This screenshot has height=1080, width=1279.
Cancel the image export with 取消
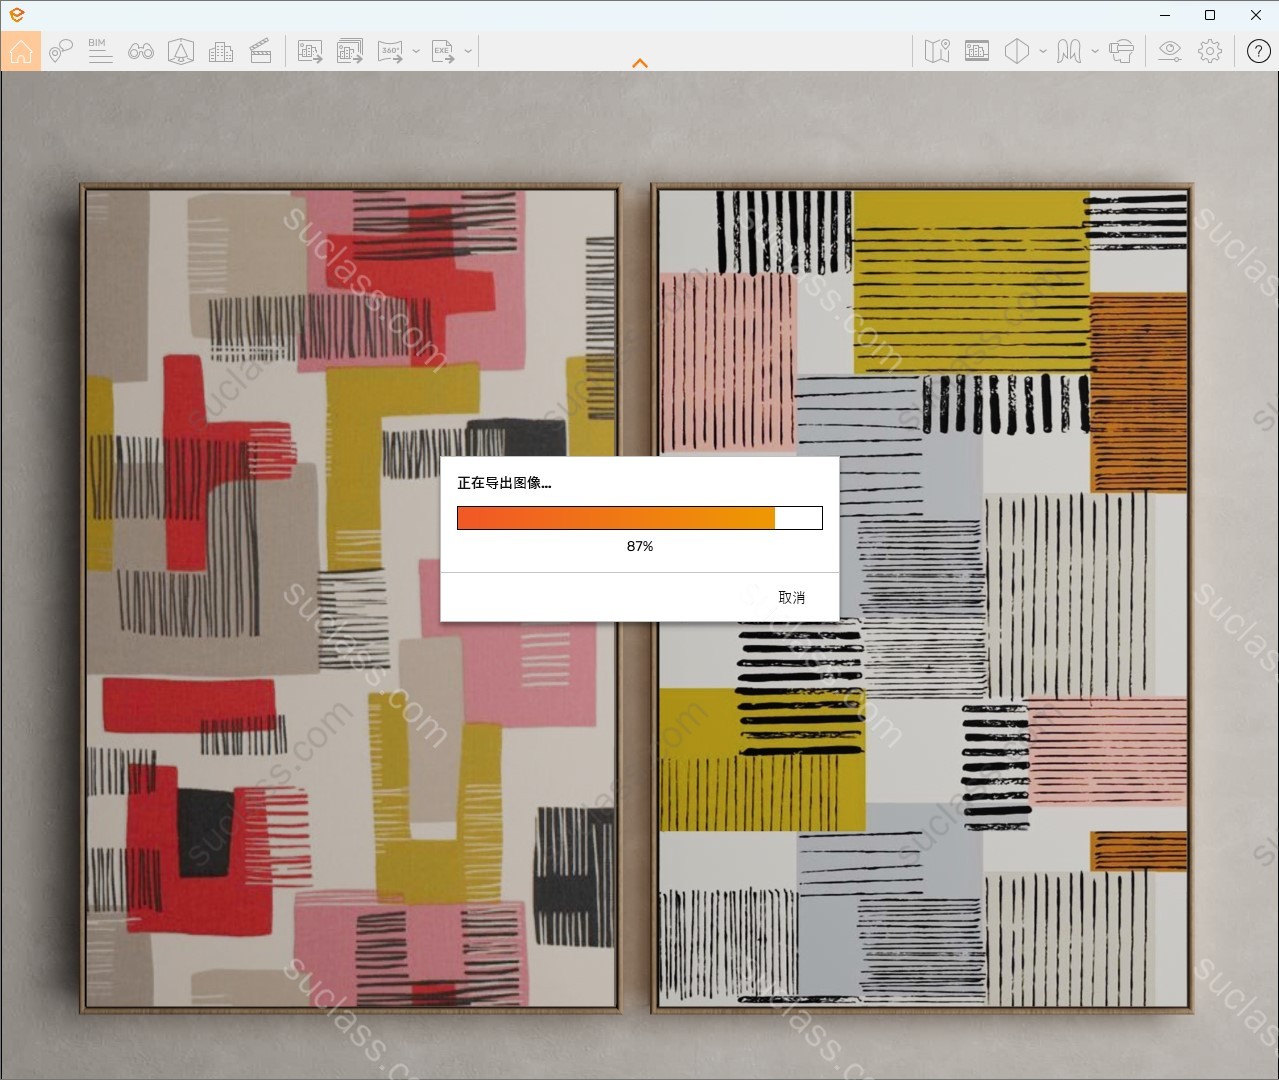pos(791,597)
